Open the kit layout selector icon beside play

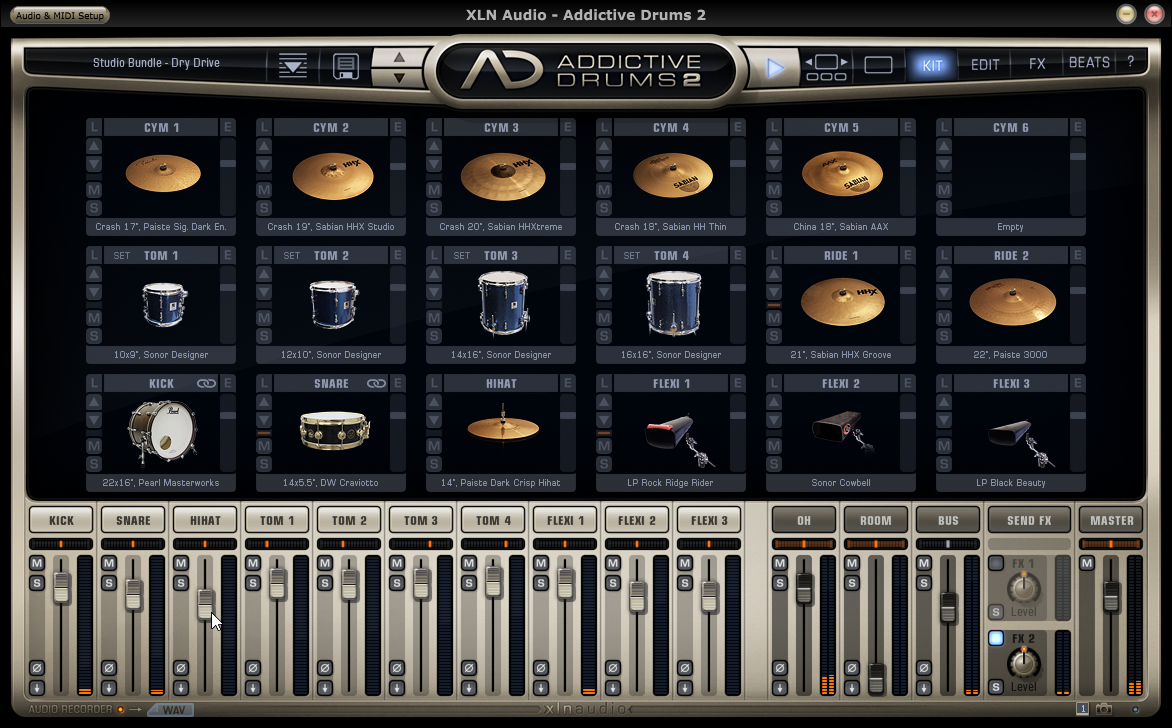click(826, 67)
